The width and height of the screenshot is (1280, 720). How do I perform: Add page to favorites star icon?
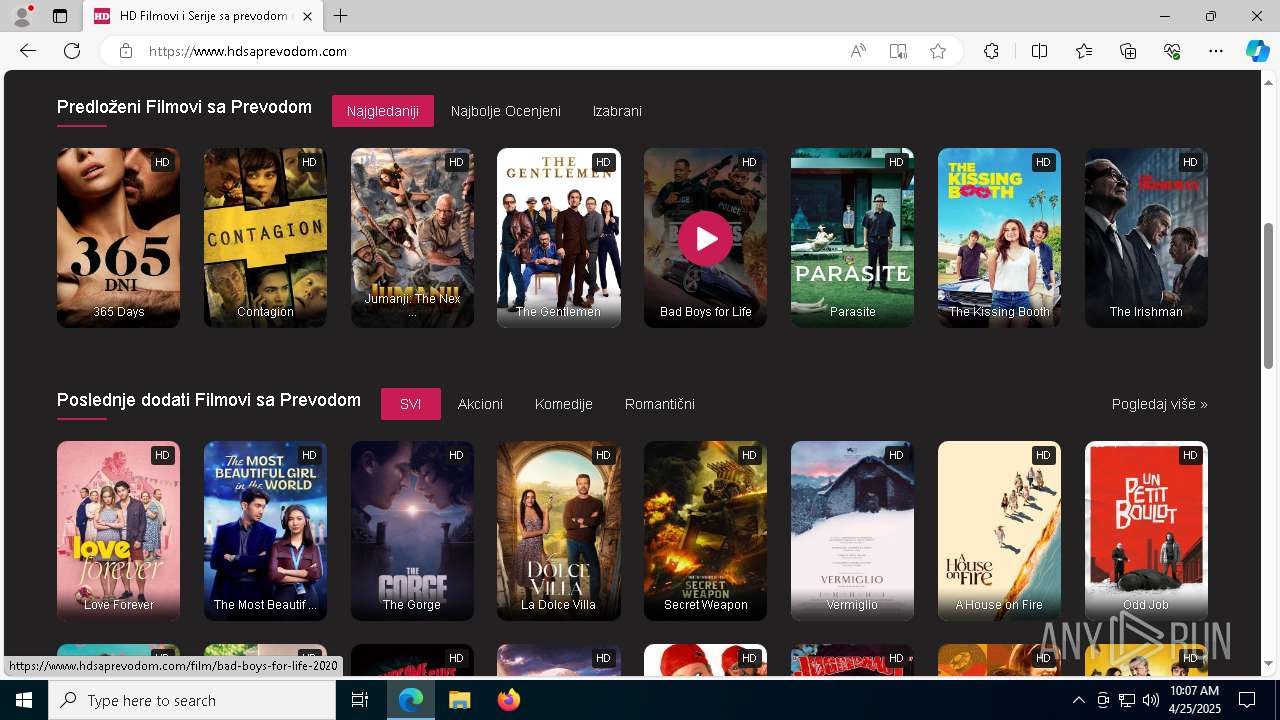click(x=938, y=51)
